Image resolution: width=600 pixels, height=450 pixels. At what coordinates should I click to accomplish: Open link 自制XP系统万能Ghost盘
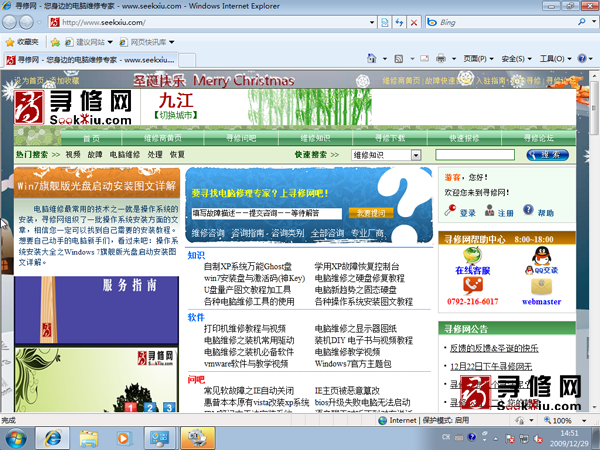pos(248,266)
